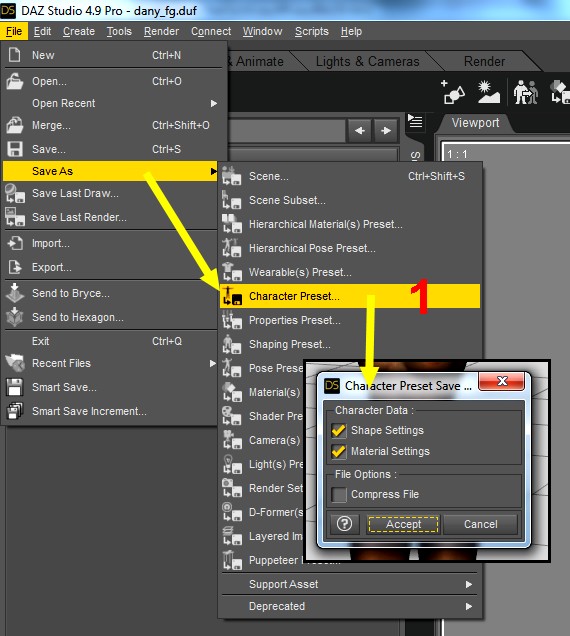Viewport: 570px width, 636px height.
Task: Close the Character Preset Save dialog
Action: (x=501, y=381)
